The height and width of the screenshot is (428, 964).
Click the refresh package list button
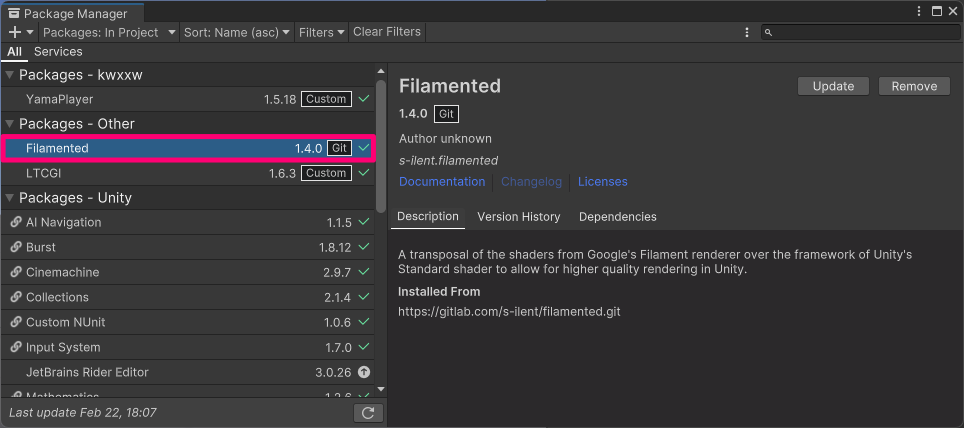coord(368,413)
